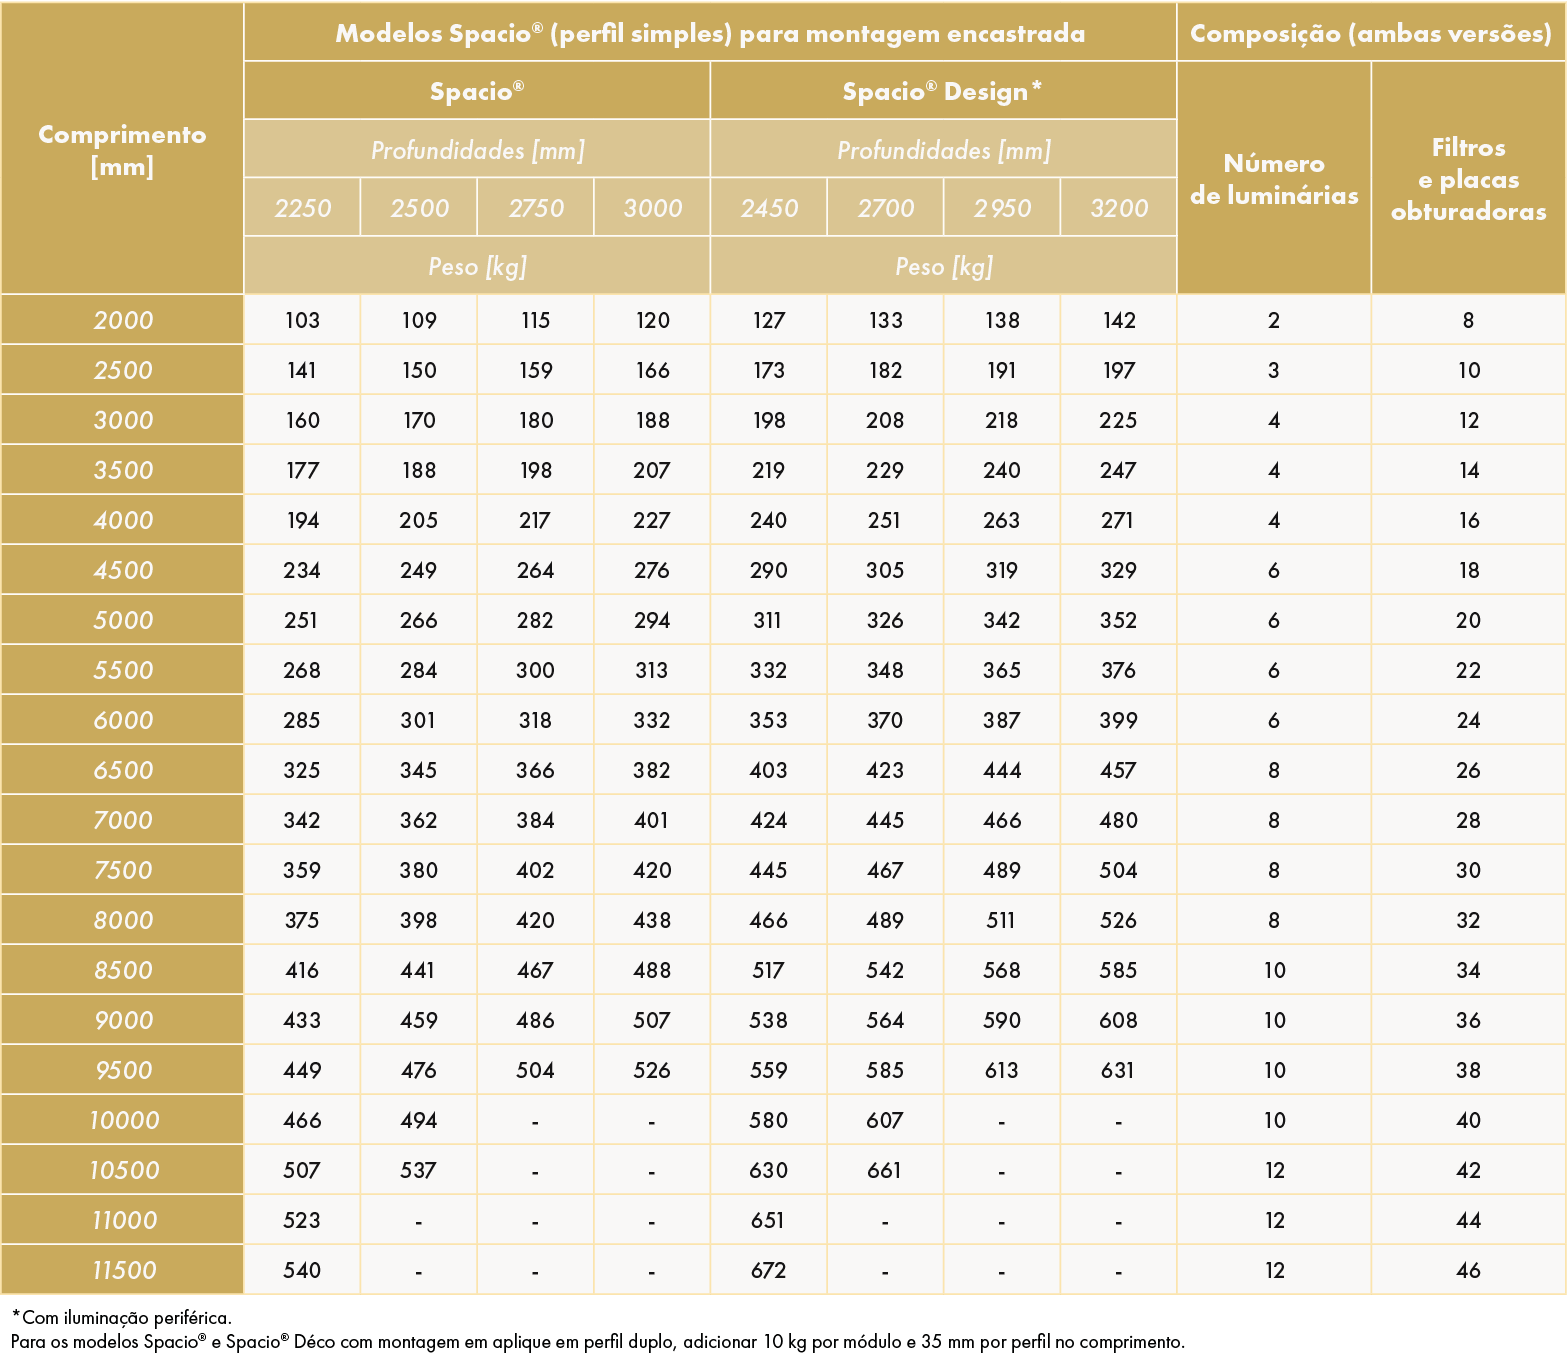Click the 8500 length row label
The image size is (1567, 1362).
(x=122, y=970)
